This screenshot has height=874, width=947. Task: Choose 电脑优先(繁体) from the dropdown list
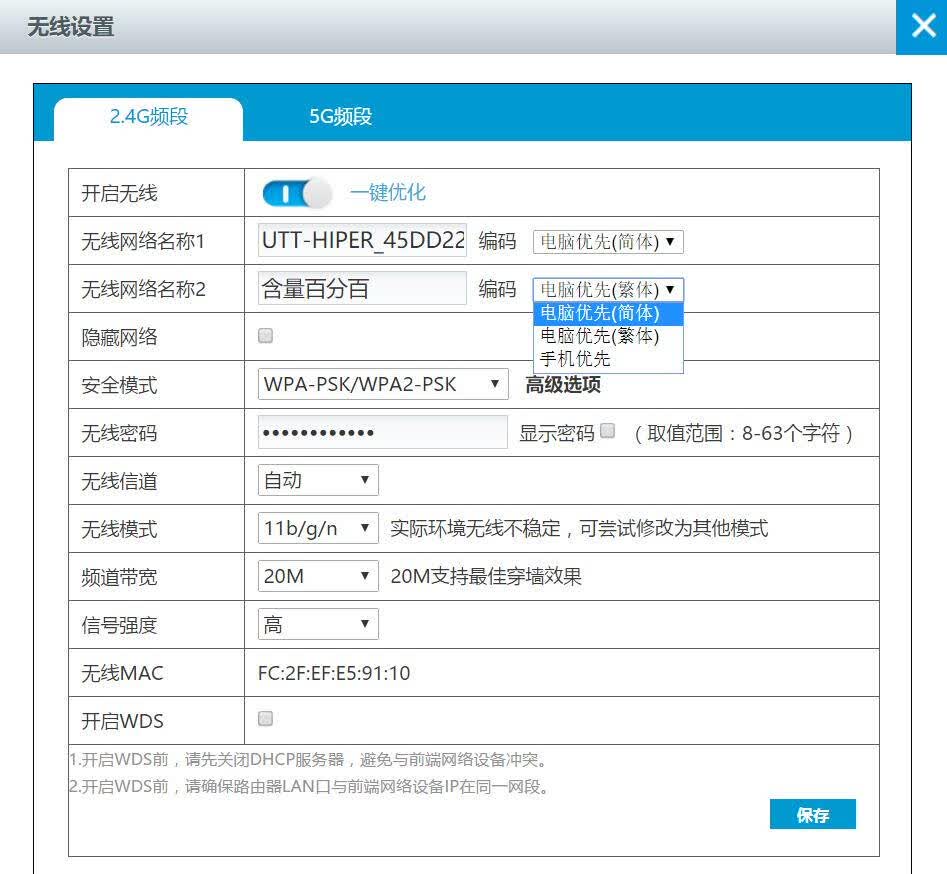(x=608, y=336)
